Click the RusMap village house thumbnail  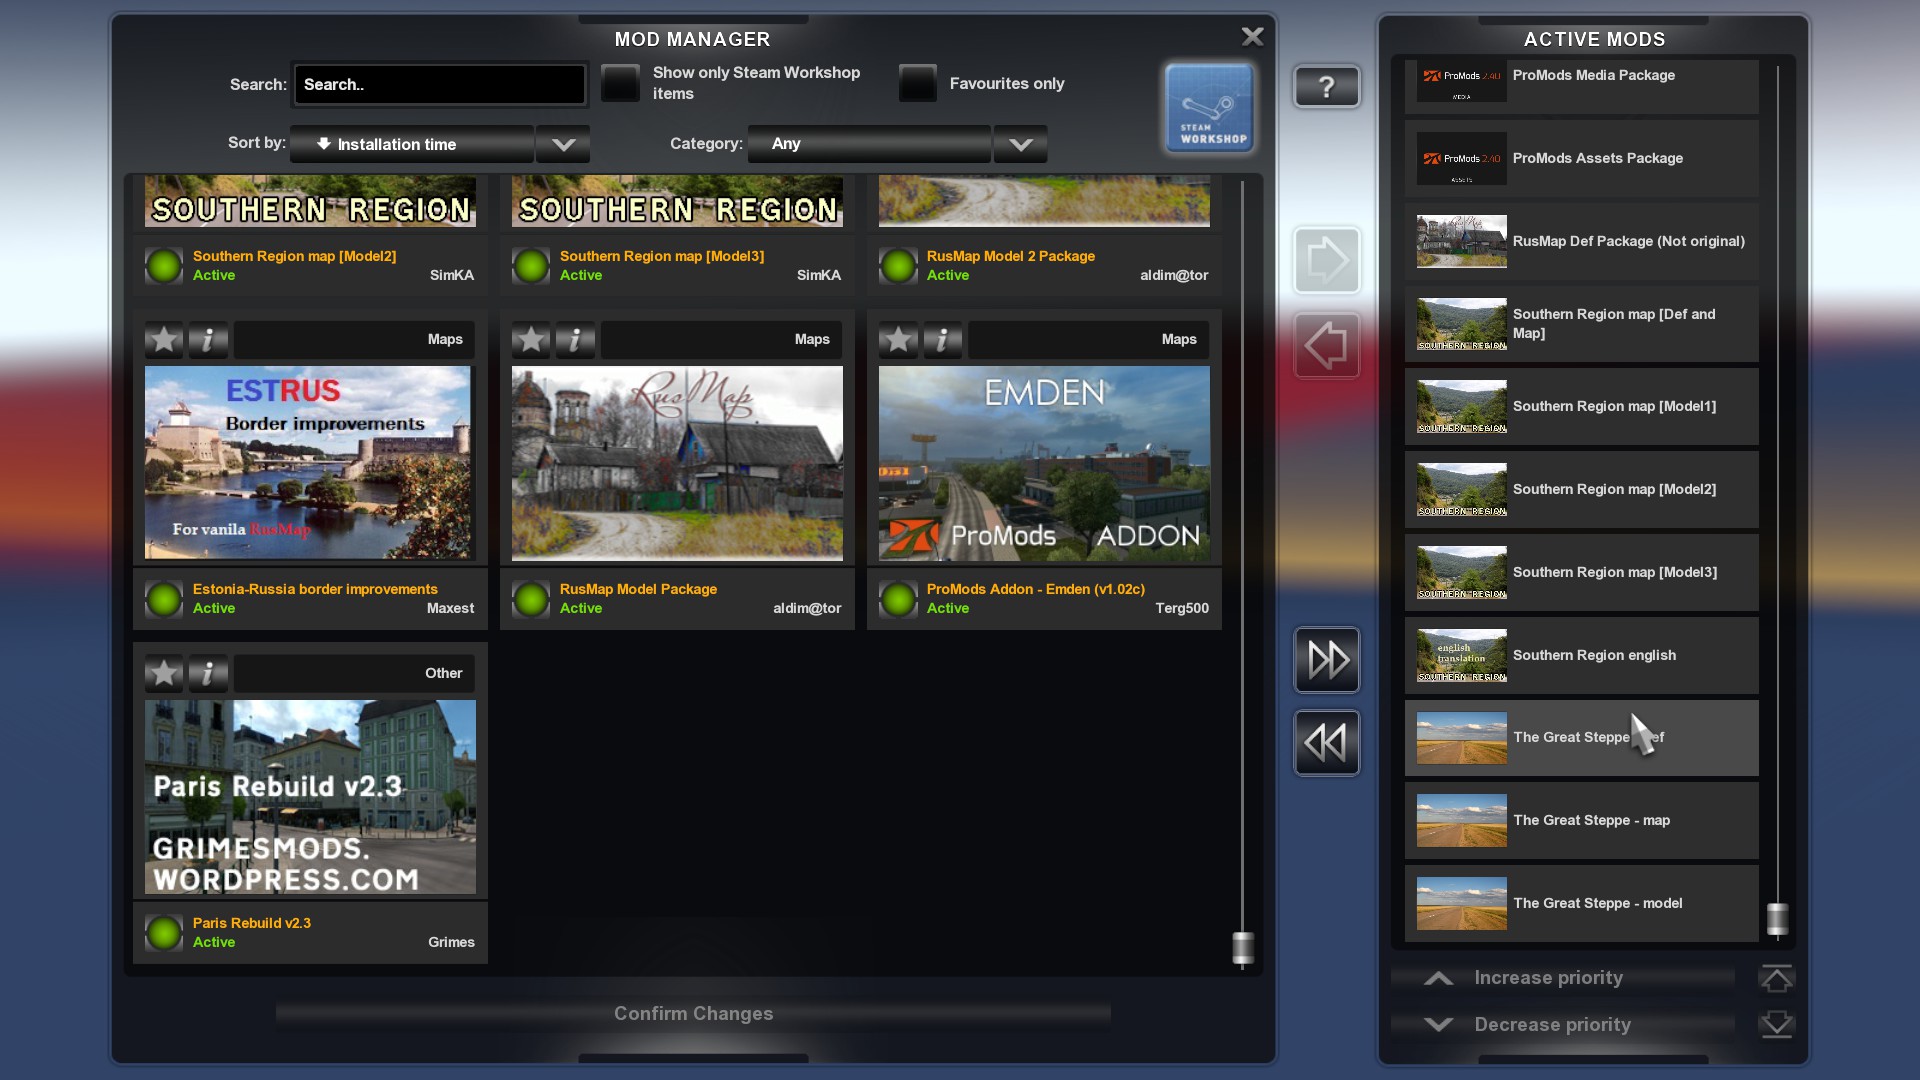677,463
